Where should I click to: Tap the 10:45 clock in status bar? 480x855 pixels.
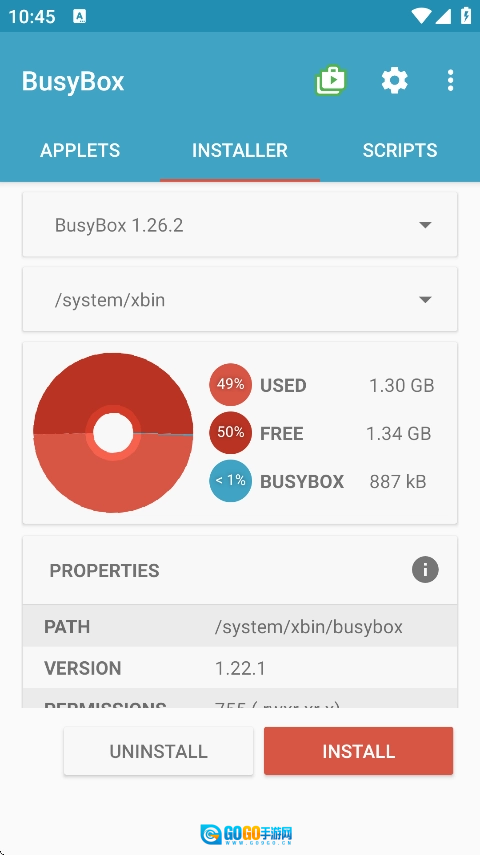coord(32,16)
